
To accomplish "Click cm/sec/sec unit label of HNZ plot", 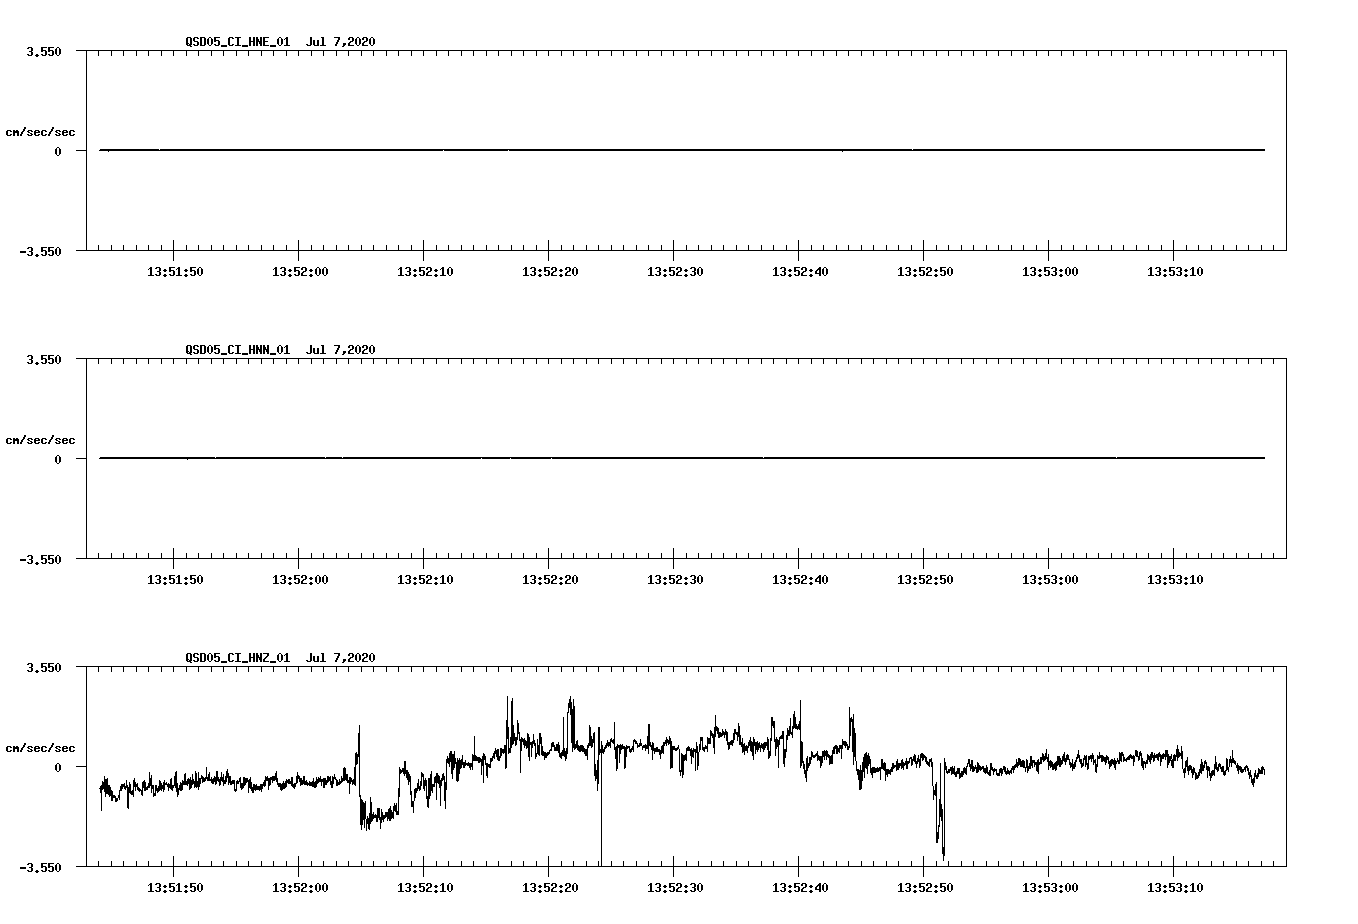I will point(40,748).
